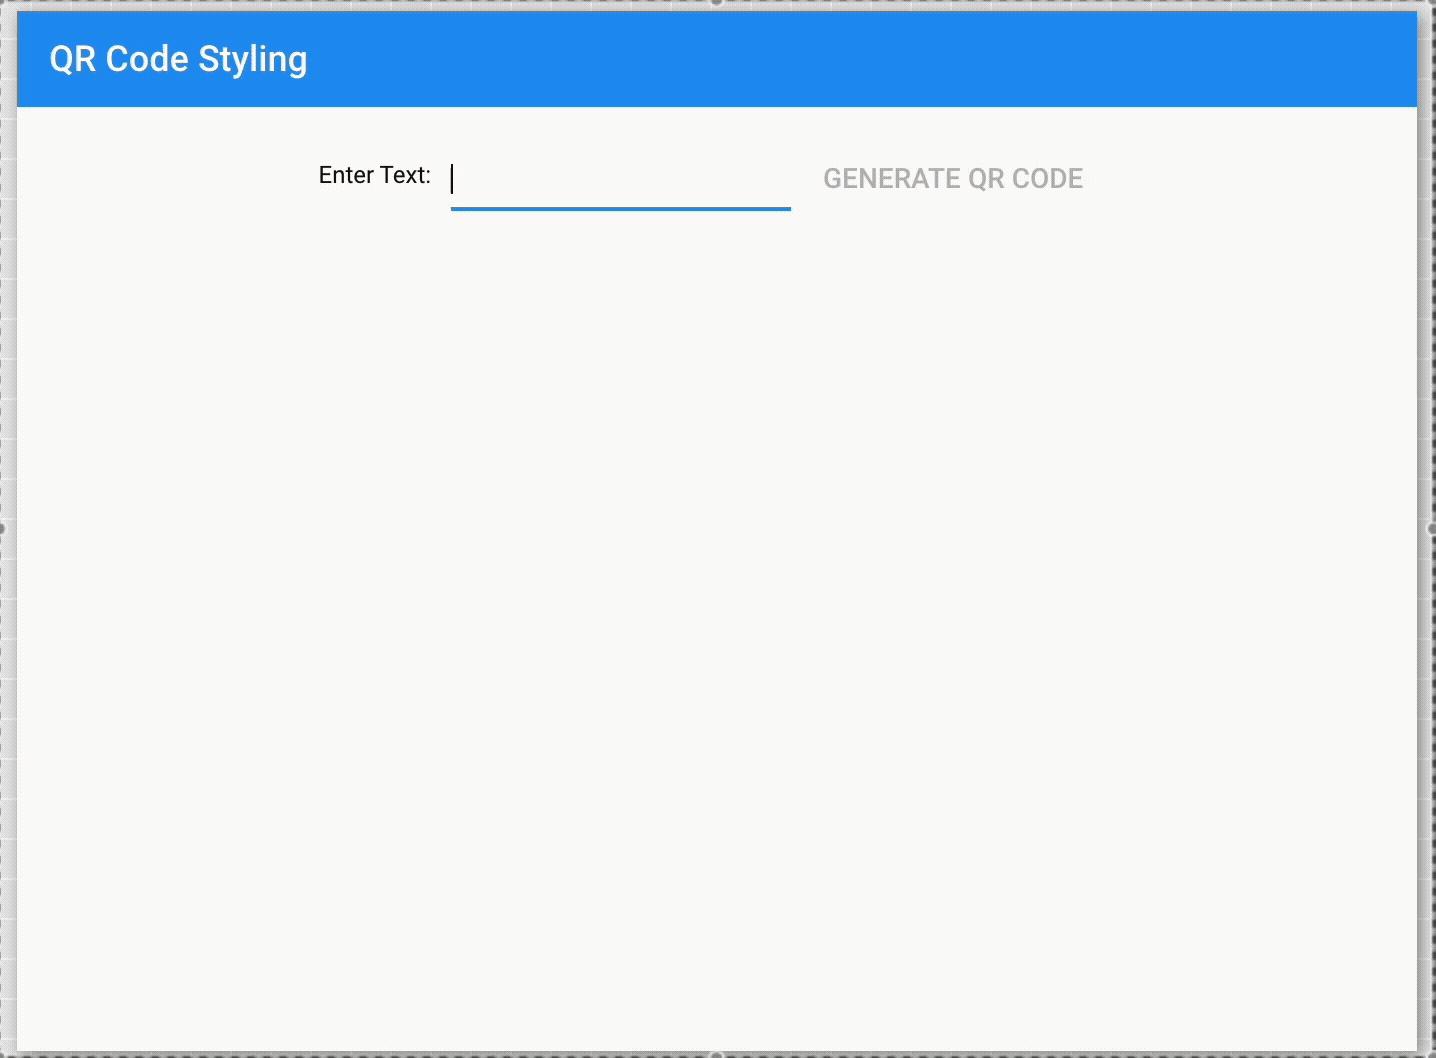Click the QR Code Styling title text

[178, 59]
